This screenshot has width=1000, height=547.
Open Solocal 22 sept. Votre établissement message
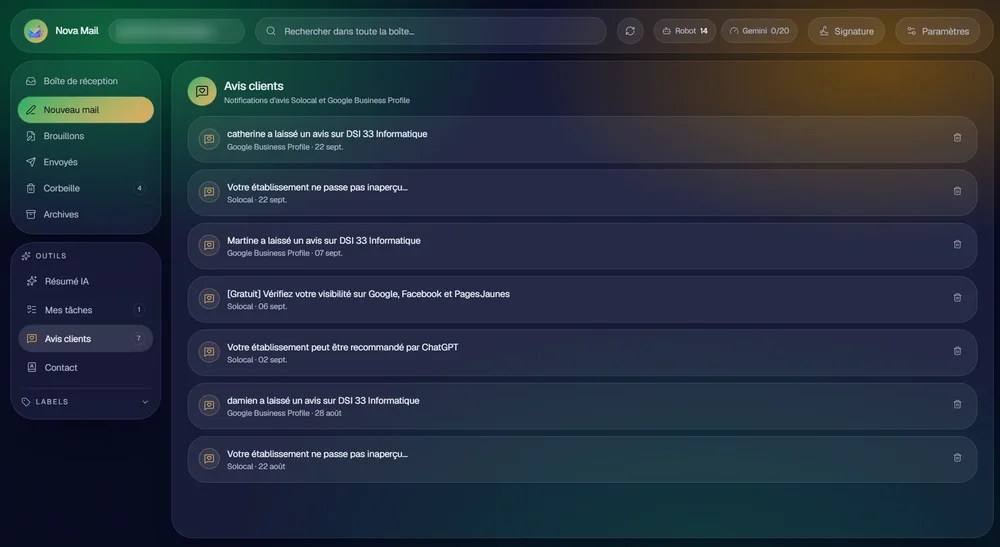tap(582, 193)
